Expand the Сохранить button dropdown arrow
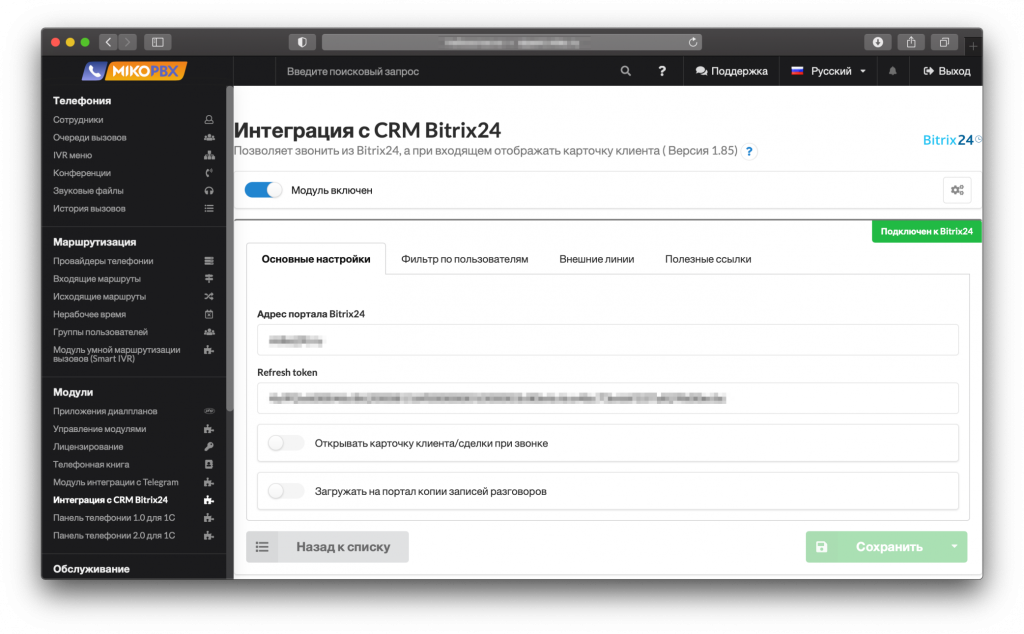The image size is (1024, 634). pyautogui.click(x=954, y=547)
